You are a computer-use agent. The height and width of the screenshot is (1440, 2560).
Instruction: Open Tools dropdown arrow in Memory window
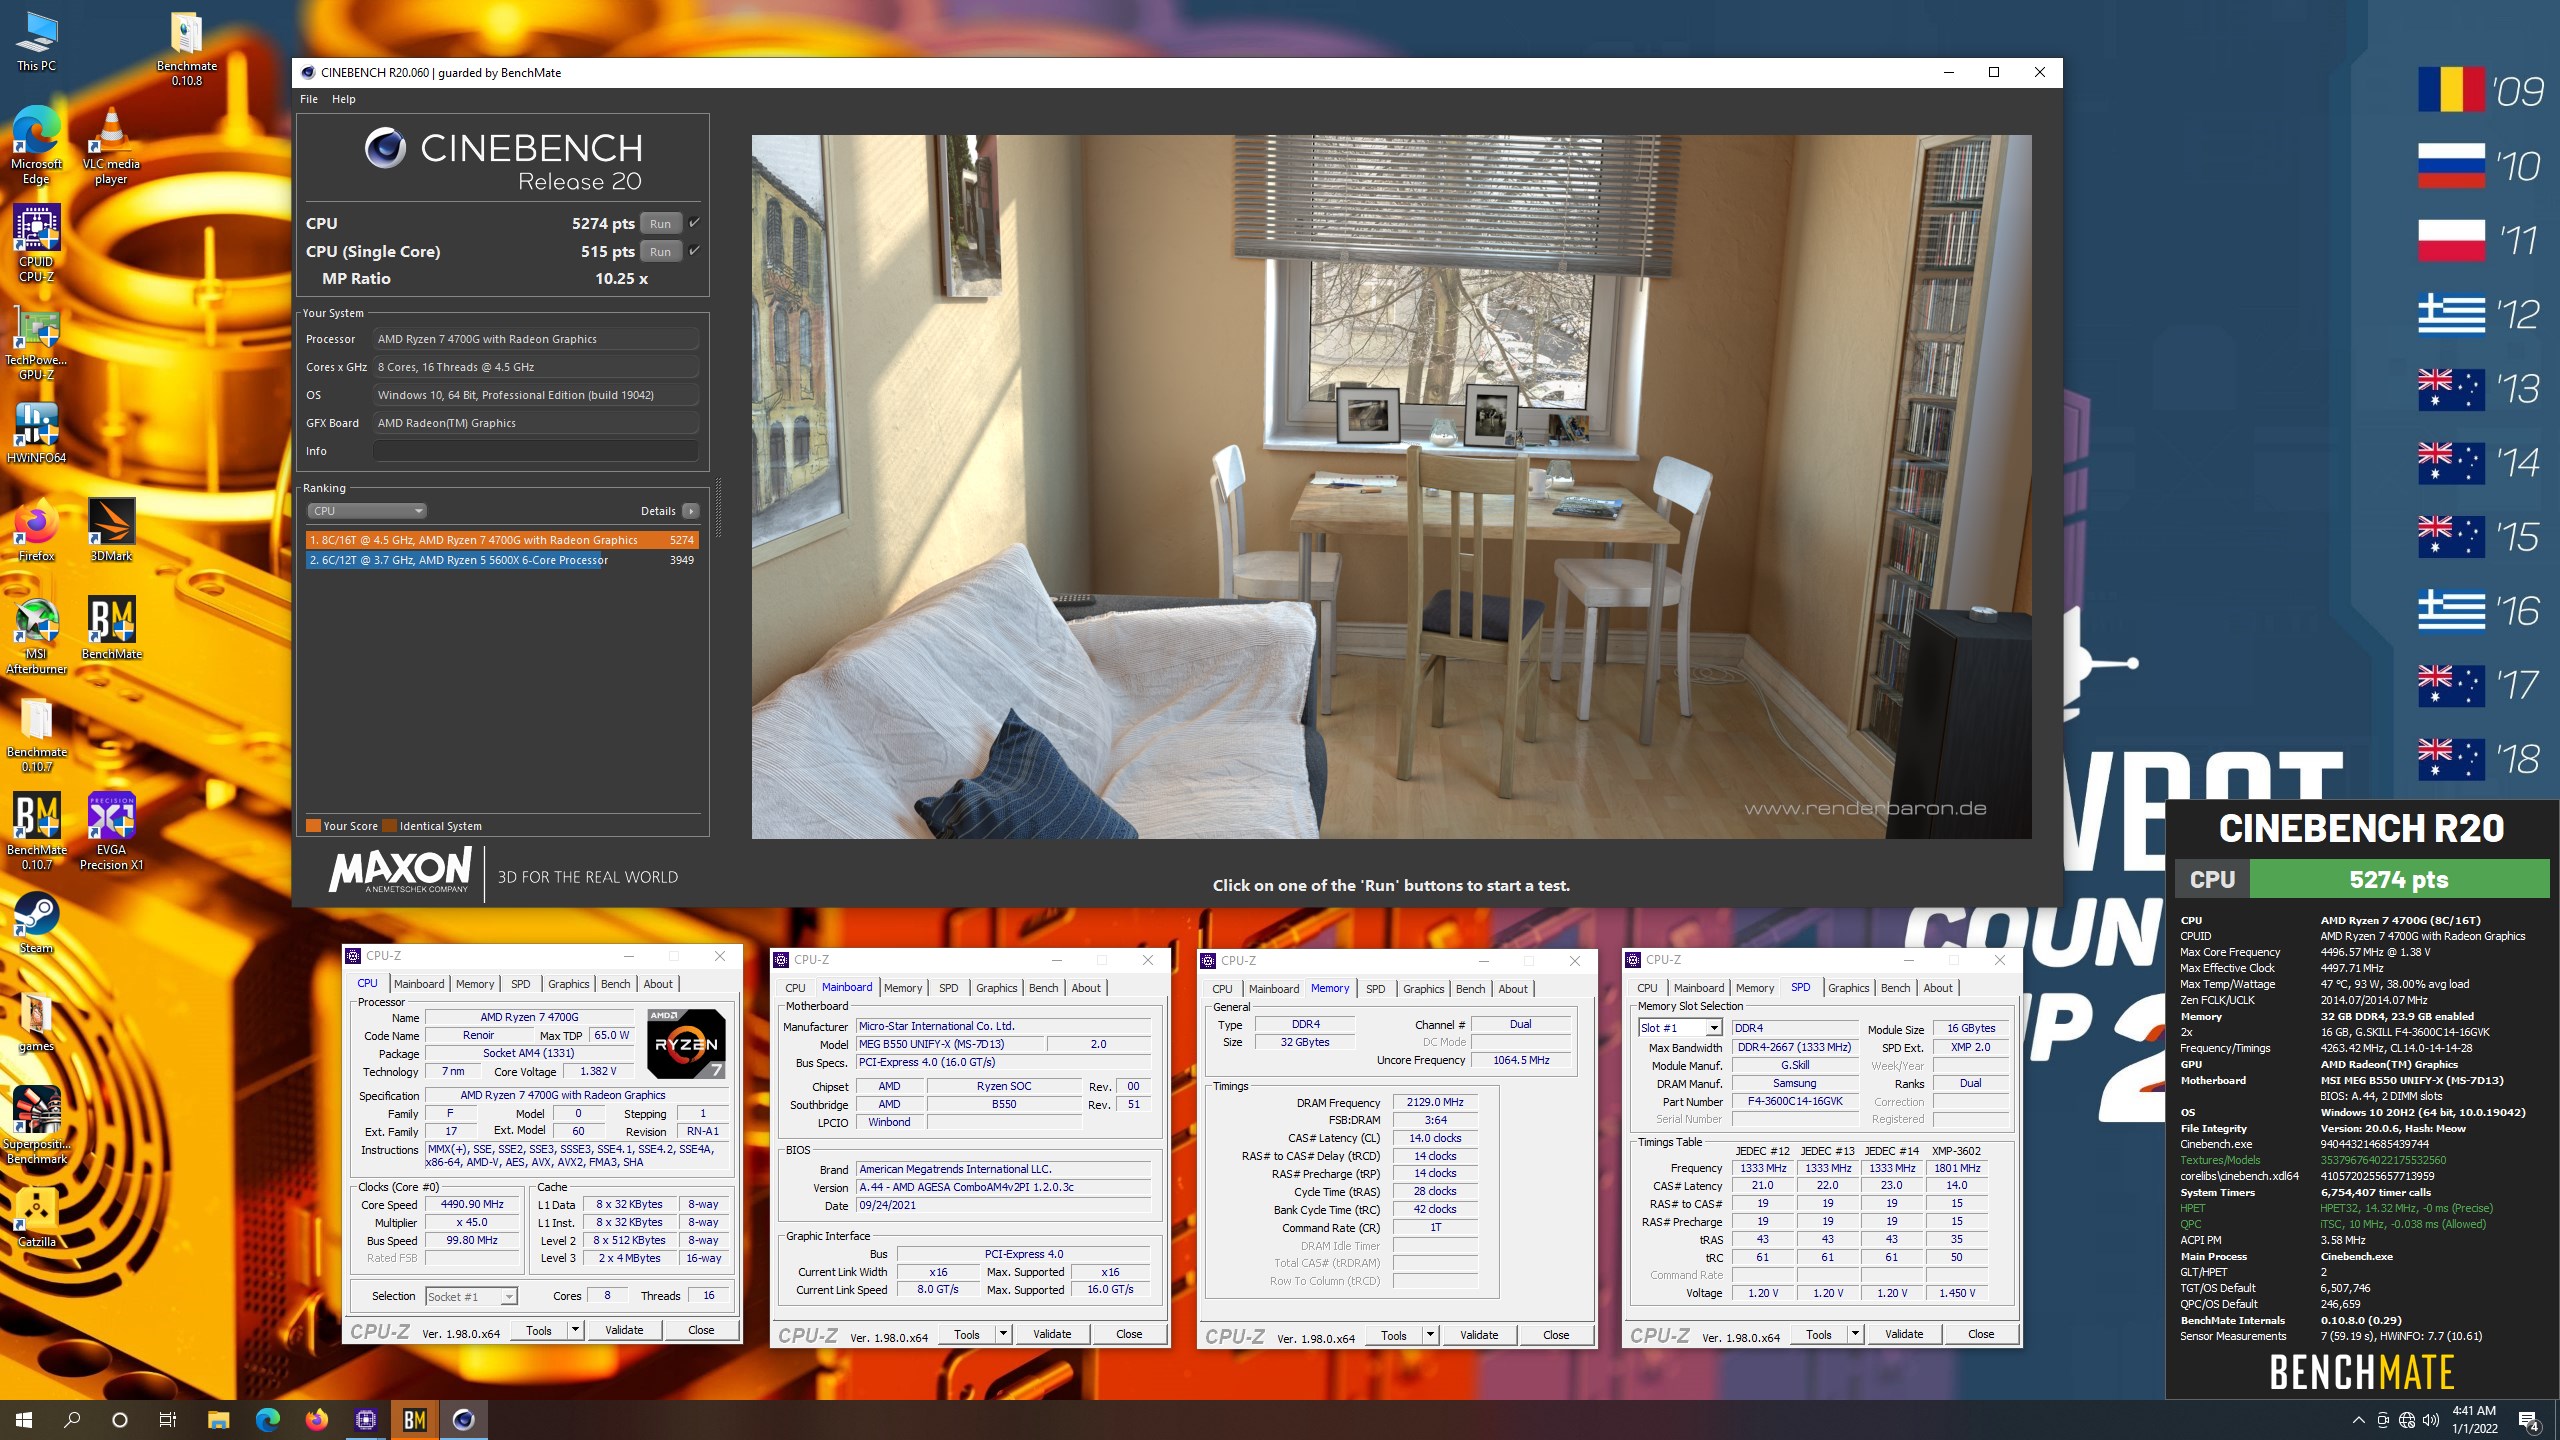click(x=1430, y=1335)
